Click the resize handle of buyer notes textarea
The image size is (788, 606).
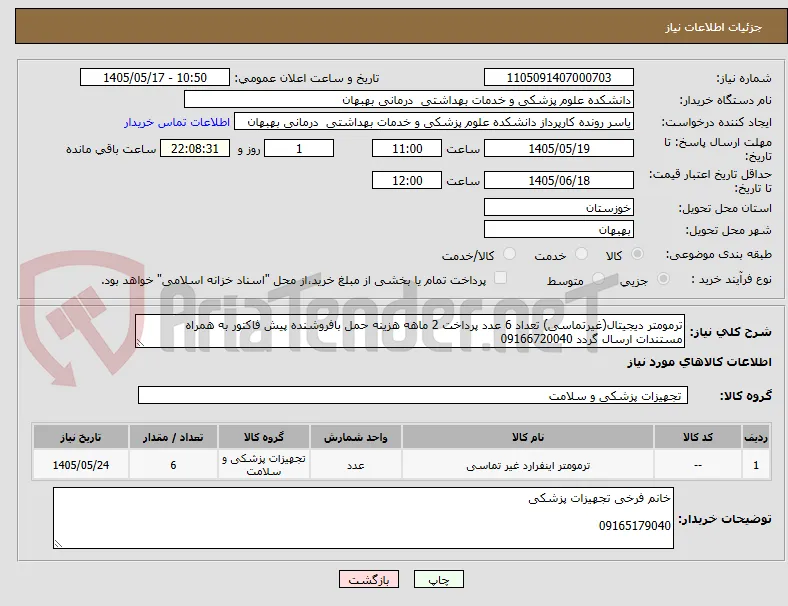[x=58, y=544]
